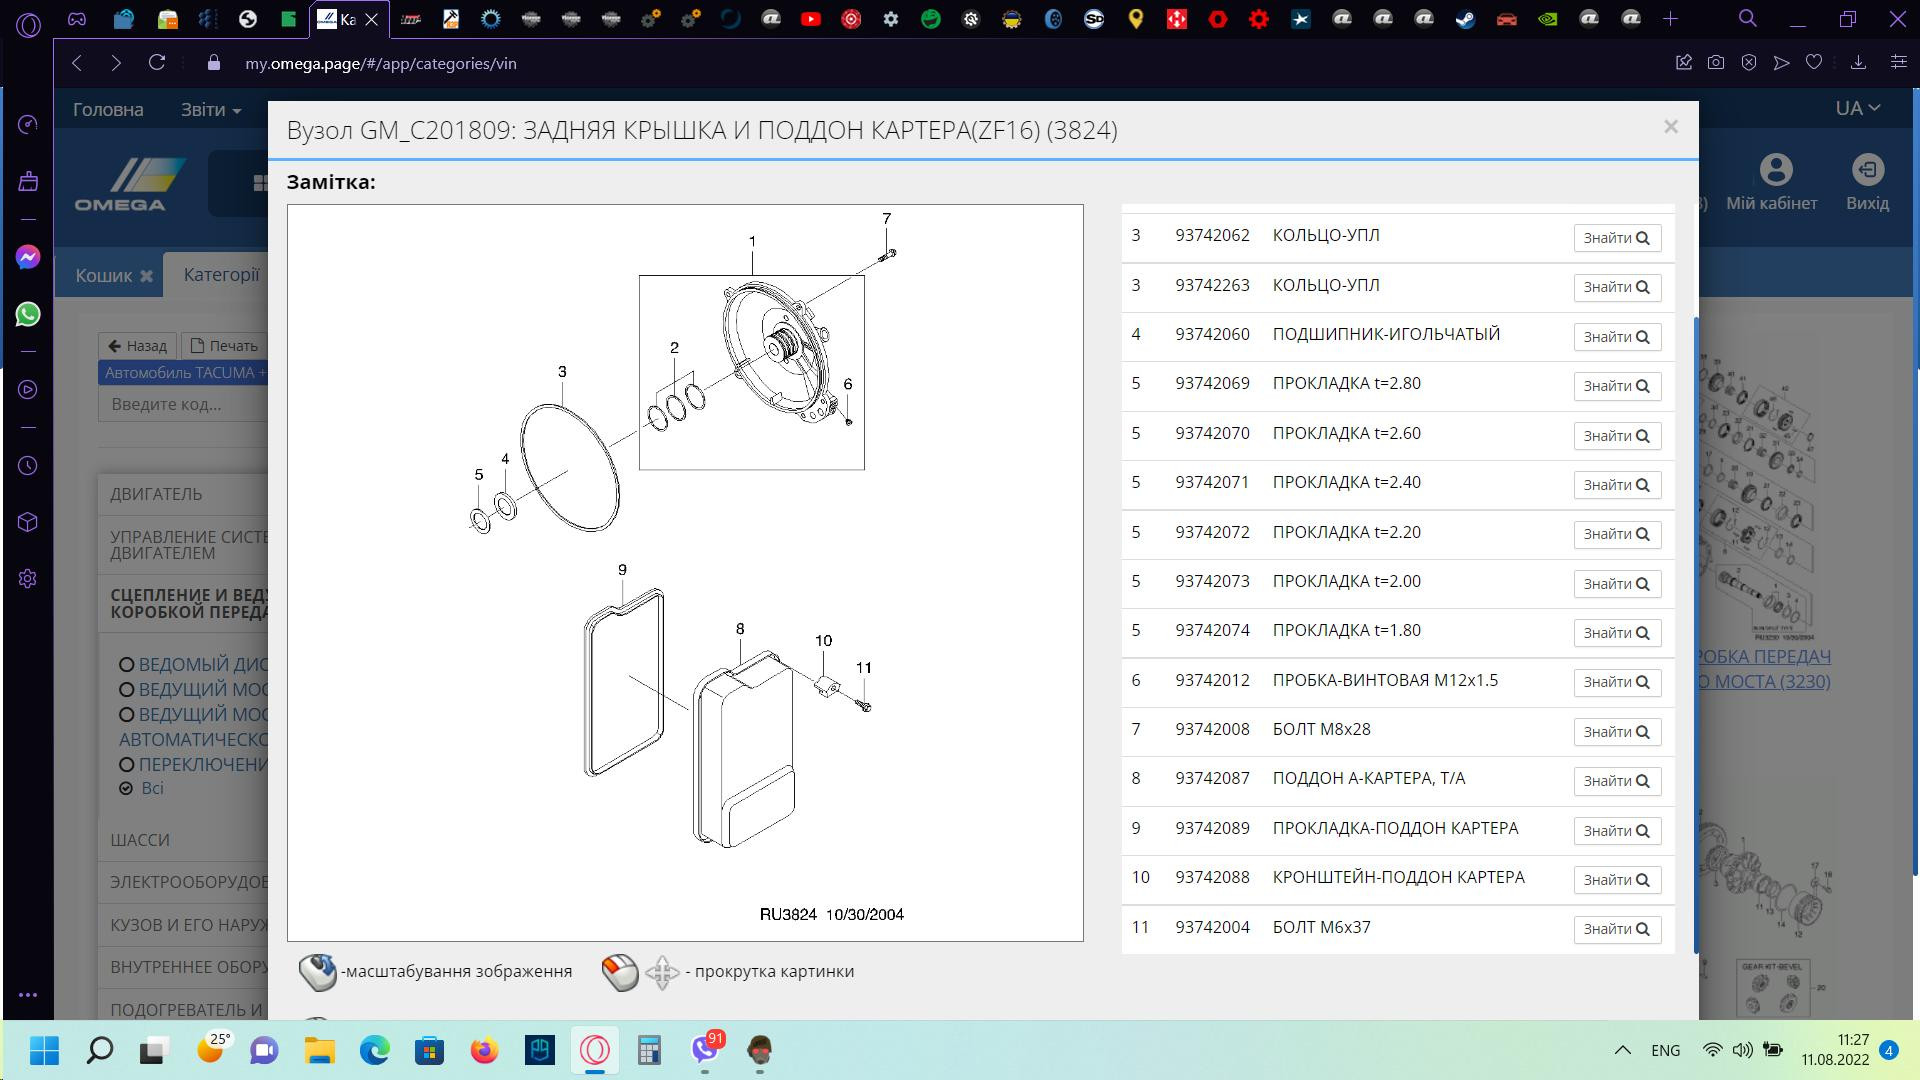The height and width of the screenshot is (1080, 1920).
Task: Open WhatsApp from the Opera sidebar
Action: [28, 314]
